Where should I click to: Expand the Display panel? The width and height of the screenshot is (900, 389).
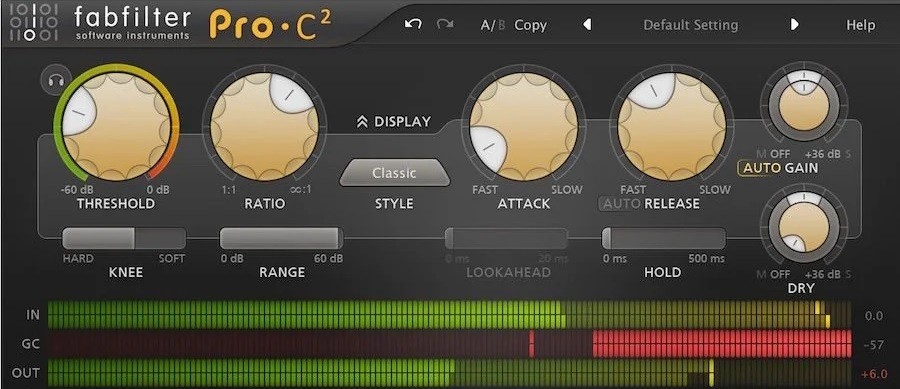[x=394, y=122]
